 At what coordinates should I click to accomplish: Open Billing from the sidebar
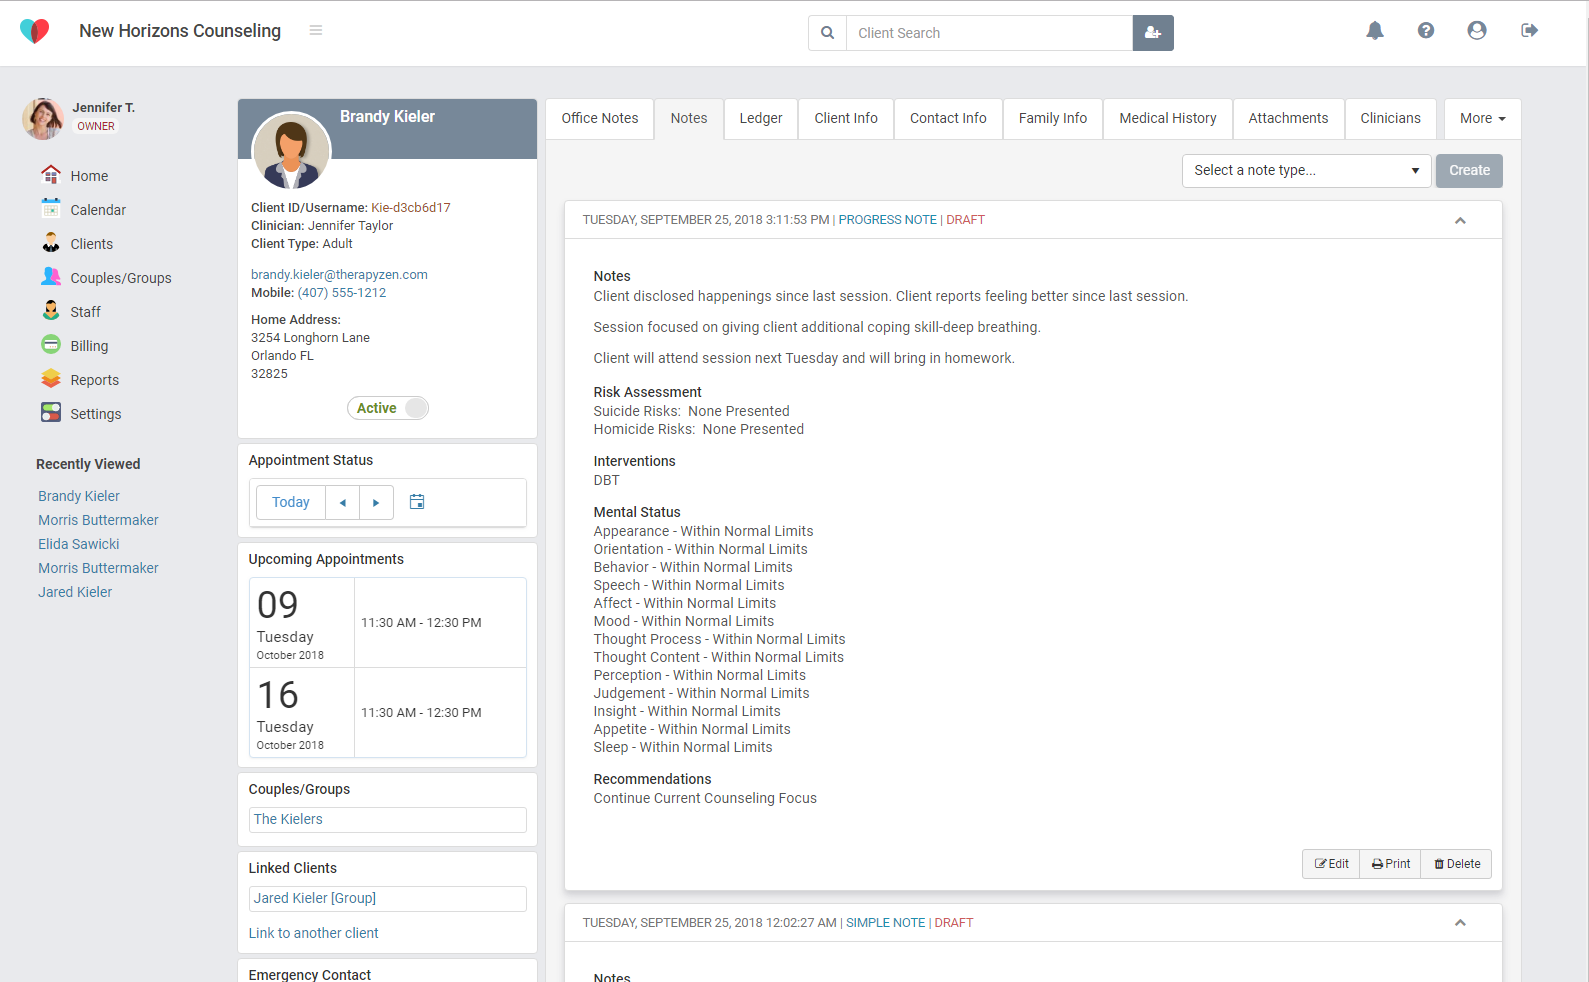click(75, 346)
